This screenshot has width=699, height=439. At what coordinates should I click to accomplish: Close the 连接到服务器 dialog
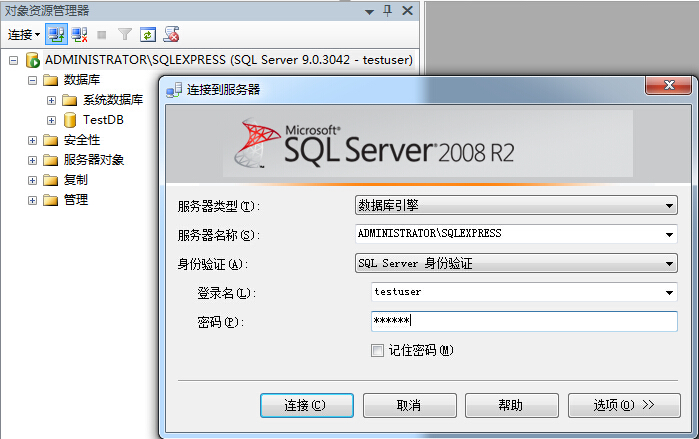668,85
